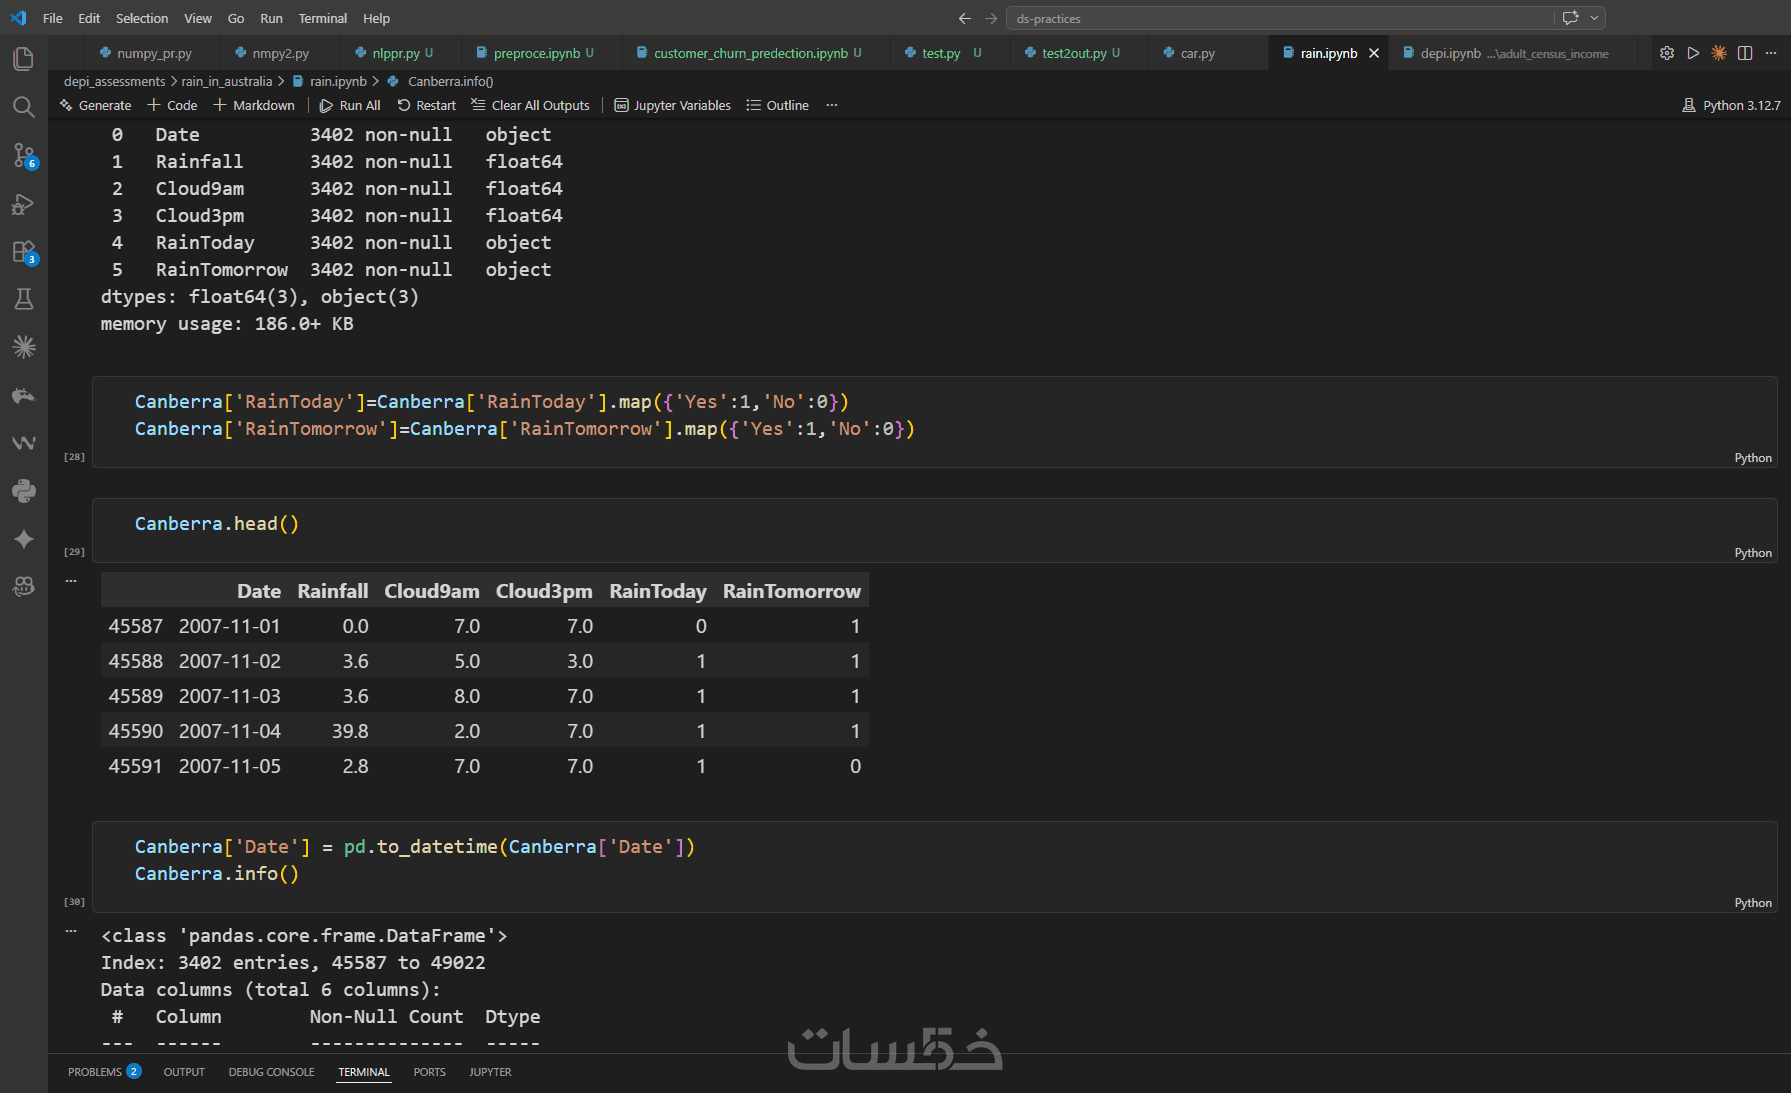The width and height of the screenshot is (1791, 1093).
Task: Open the Extensions view
Action: click(23, 252)
